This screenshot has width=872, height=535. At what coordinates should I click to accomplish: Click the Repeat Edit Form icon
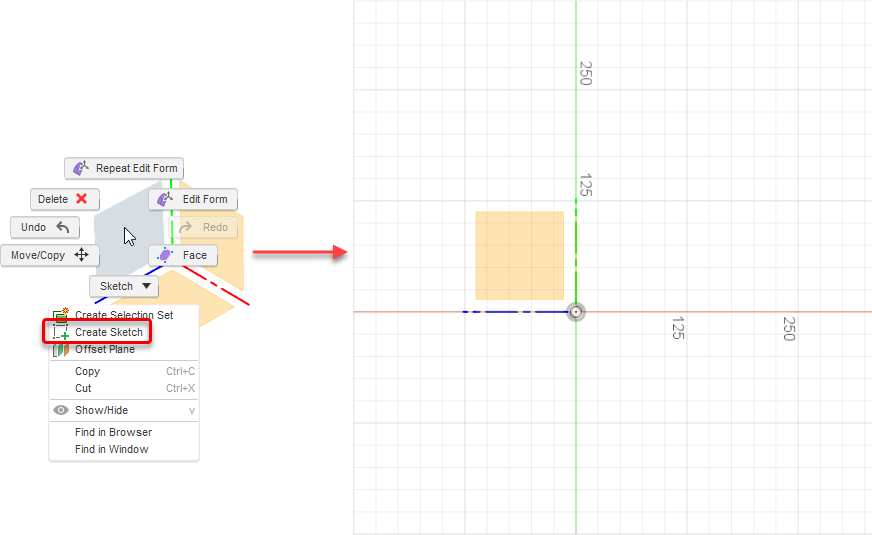click(81, 168)
